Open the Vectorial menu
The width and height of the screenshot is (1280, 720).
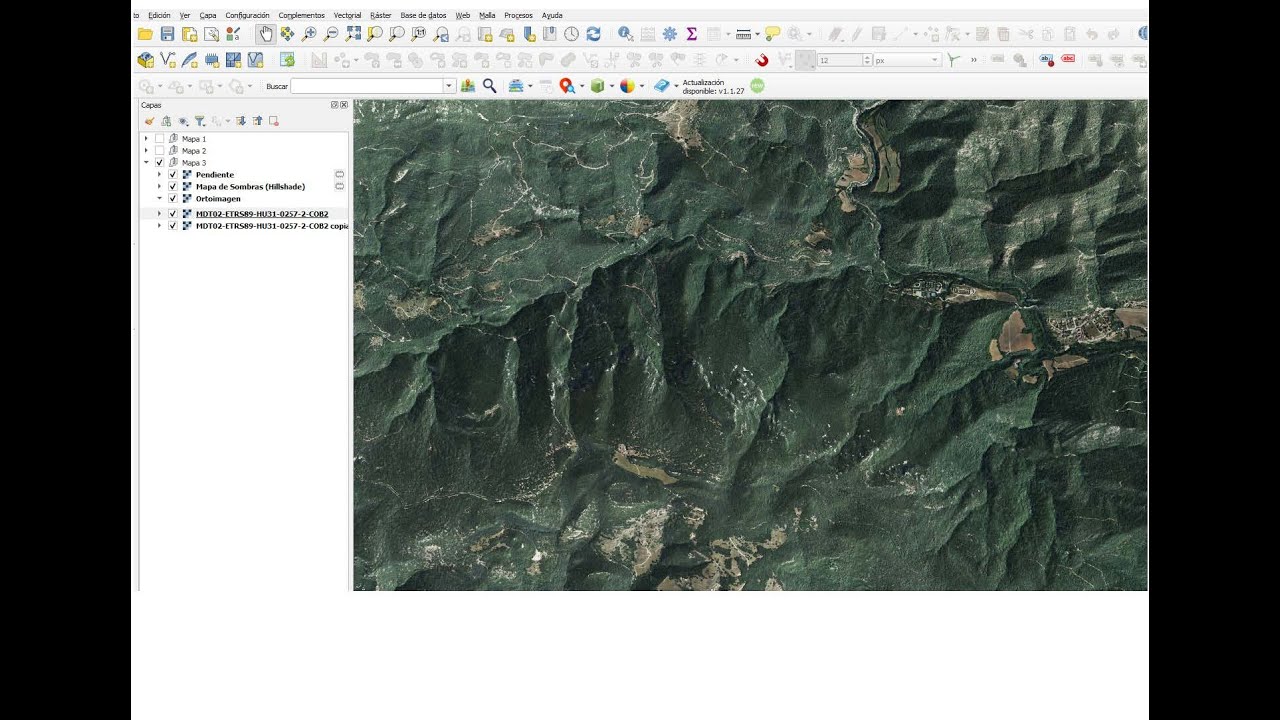348,15
